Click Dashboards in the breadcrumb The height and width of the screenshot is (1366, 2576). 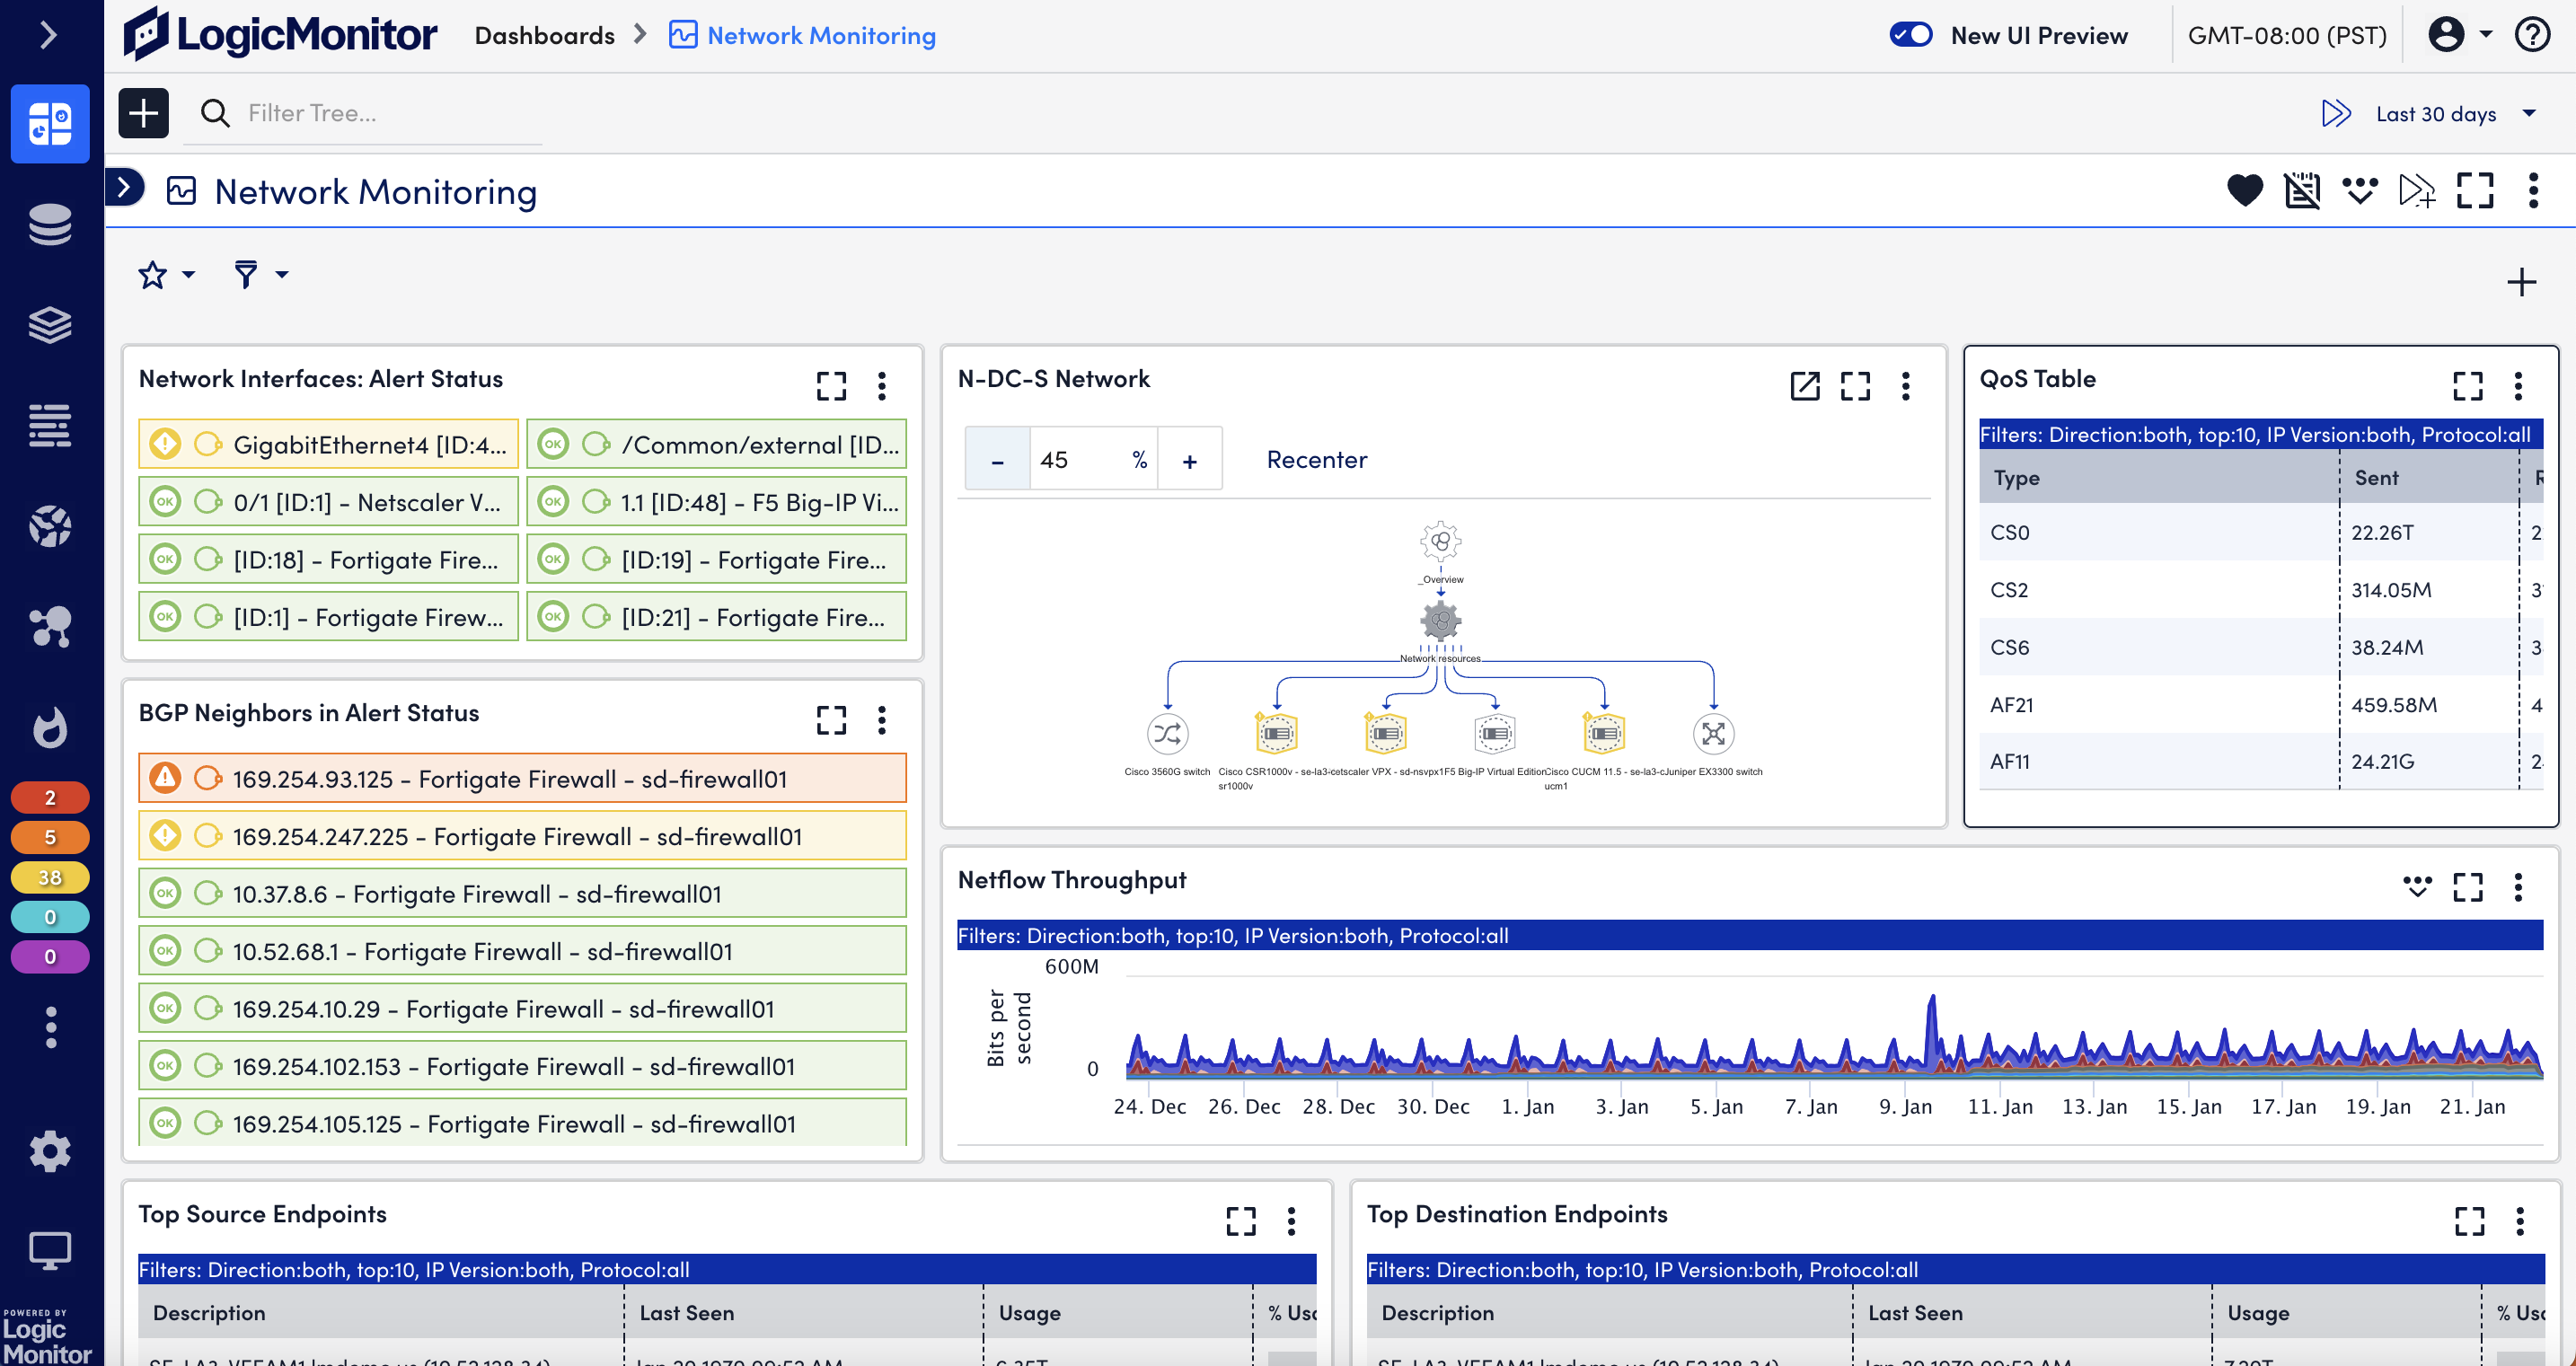pyautogui.click(x=544, y=35)
